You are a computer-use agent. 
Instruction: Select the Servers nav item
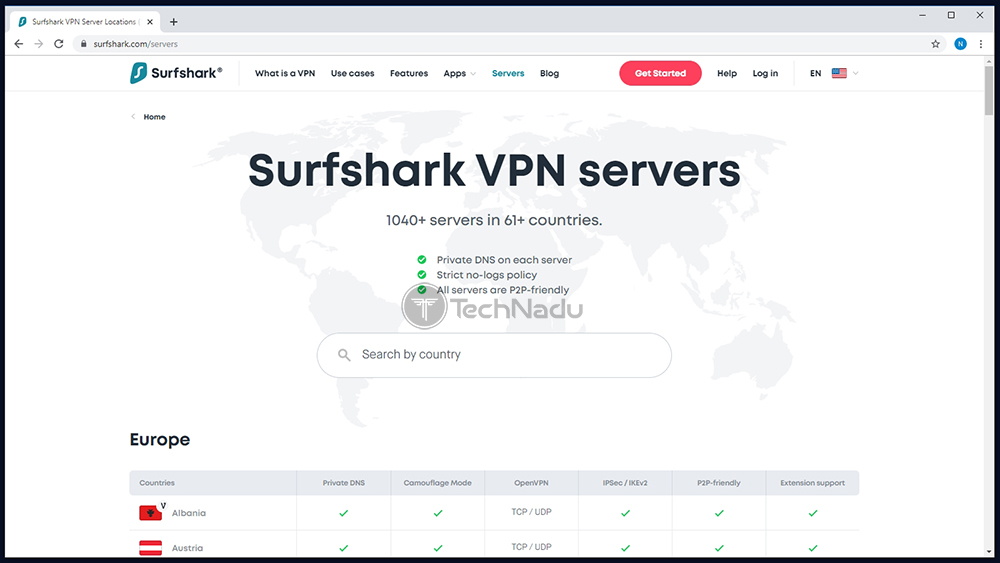click(x=508, y=73)
